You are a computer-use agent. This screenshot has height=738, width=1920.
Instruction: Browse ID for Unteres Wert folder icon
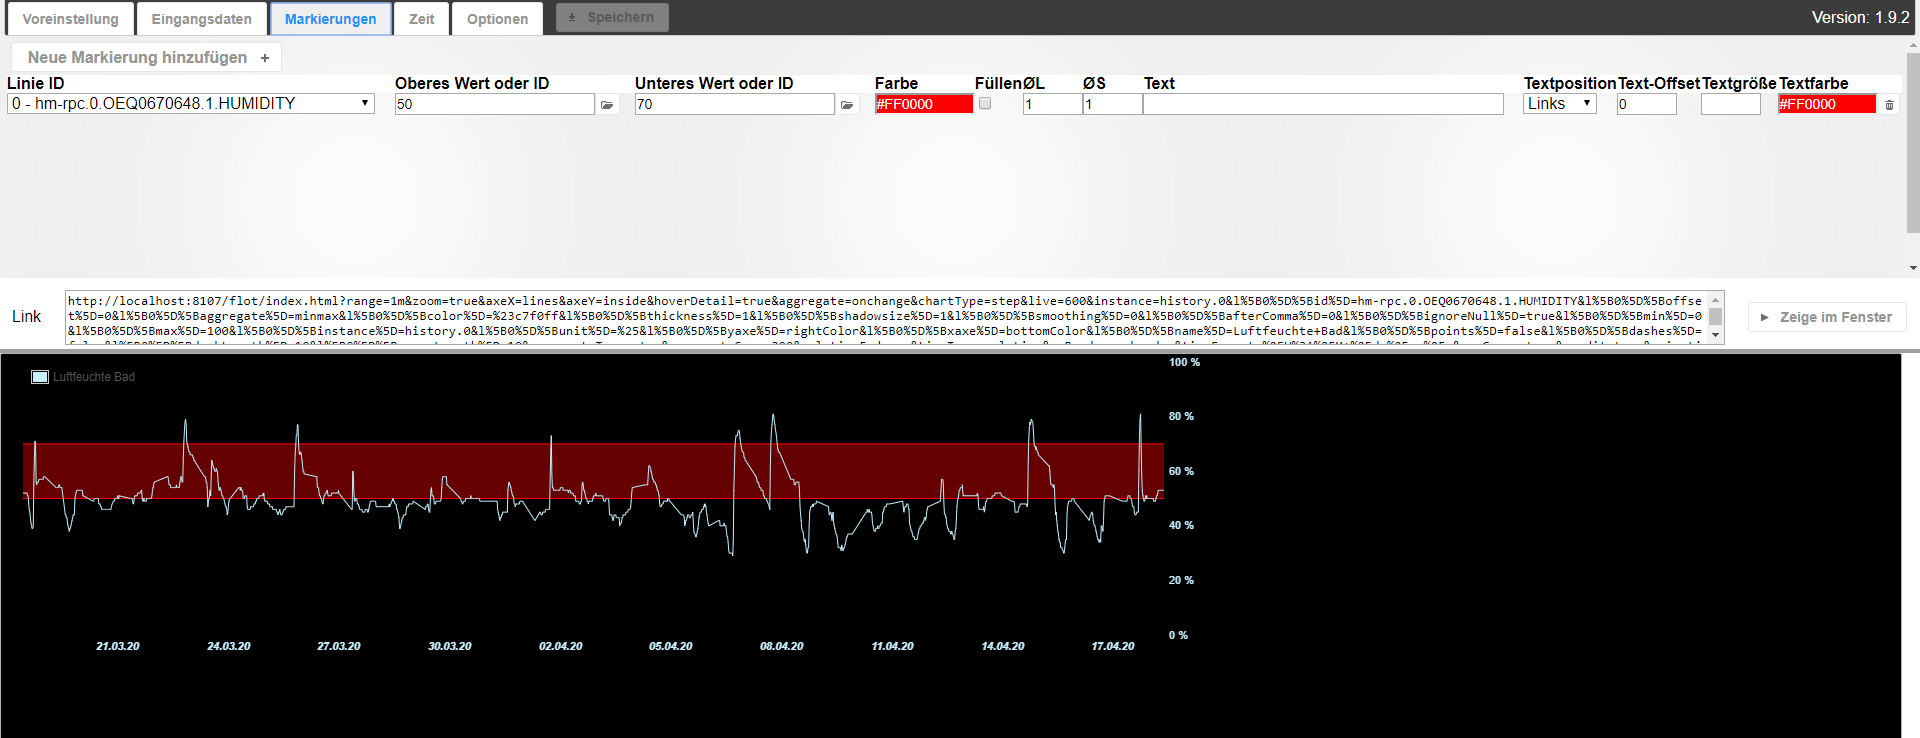[x=847, y=104]
